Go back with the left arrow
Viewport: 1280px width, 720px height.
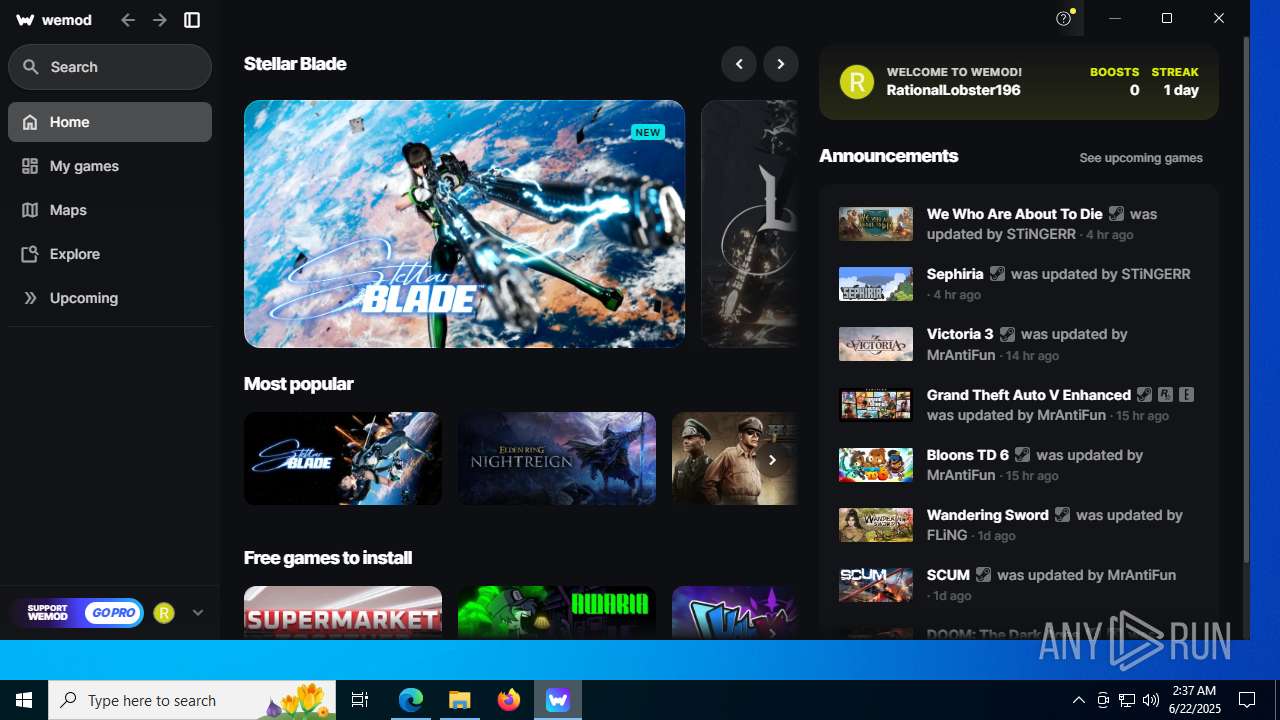[128, 20]
